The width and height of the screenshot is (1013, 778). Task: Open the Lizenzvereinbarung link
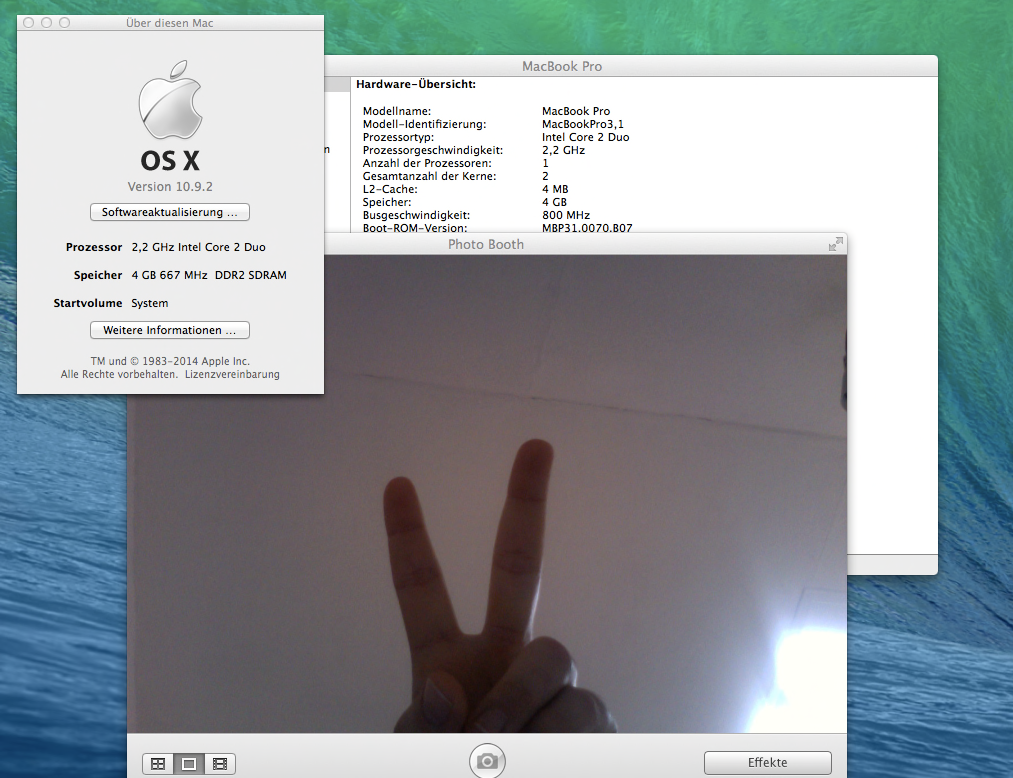click(232, 374)
